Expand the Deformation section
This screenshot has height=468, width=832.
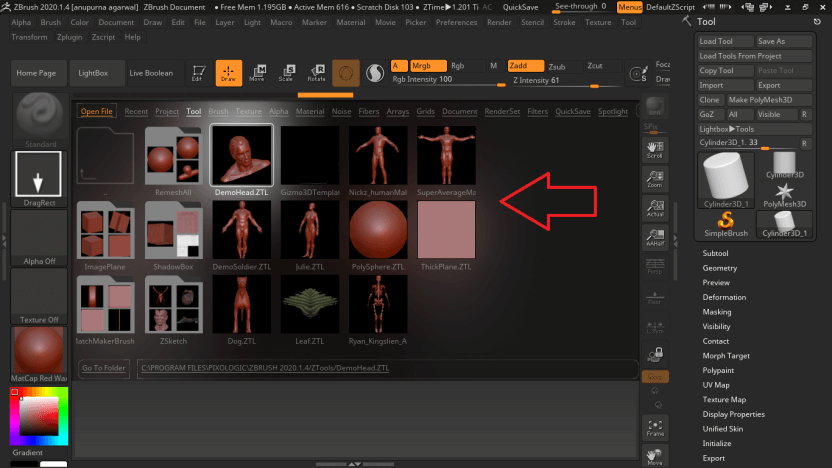(x=724, y=297)
